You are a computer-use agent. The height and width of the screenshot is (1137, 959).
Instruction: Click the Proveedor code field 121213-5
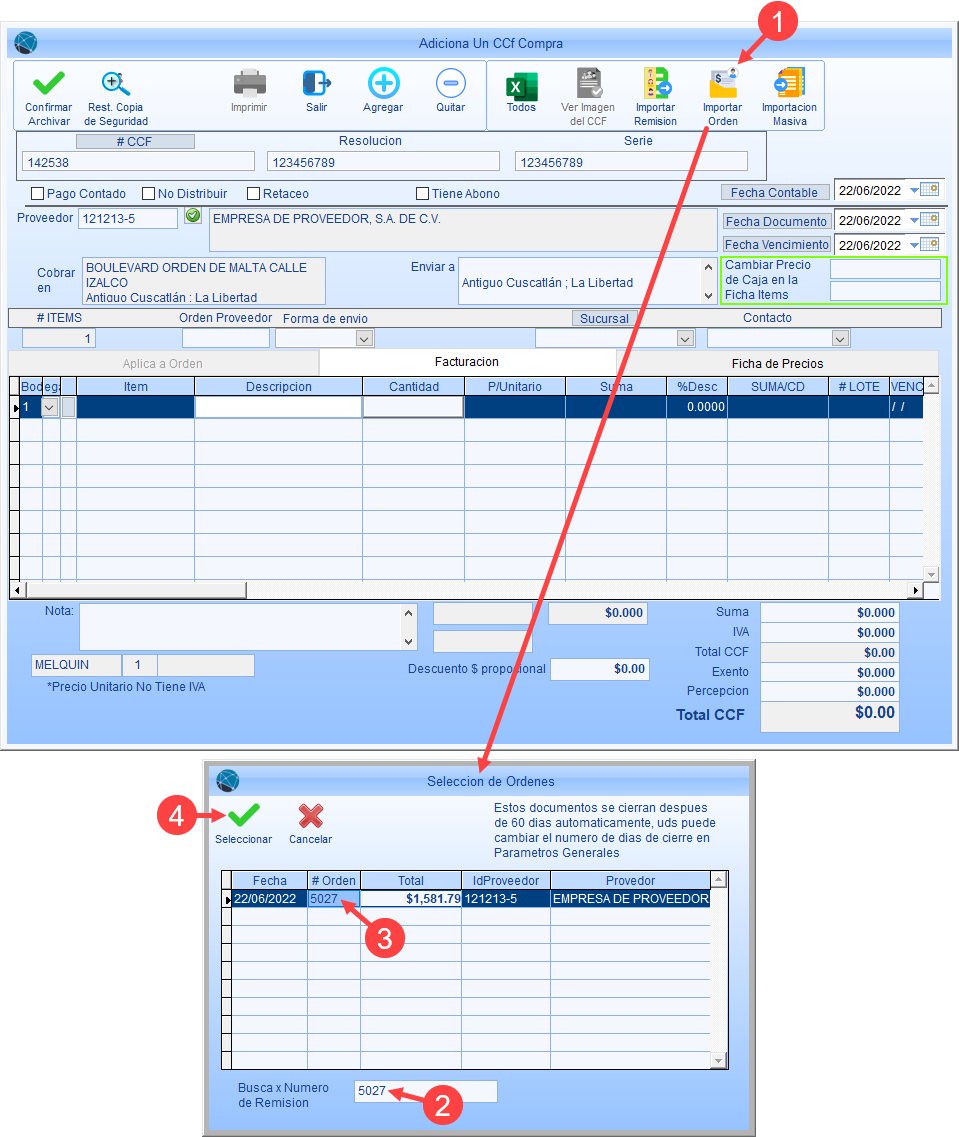pos(128,218)
